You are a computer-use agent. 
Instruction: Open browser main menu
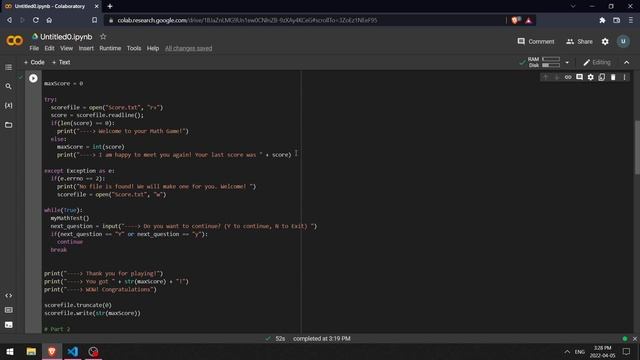(x=631, y=20)
